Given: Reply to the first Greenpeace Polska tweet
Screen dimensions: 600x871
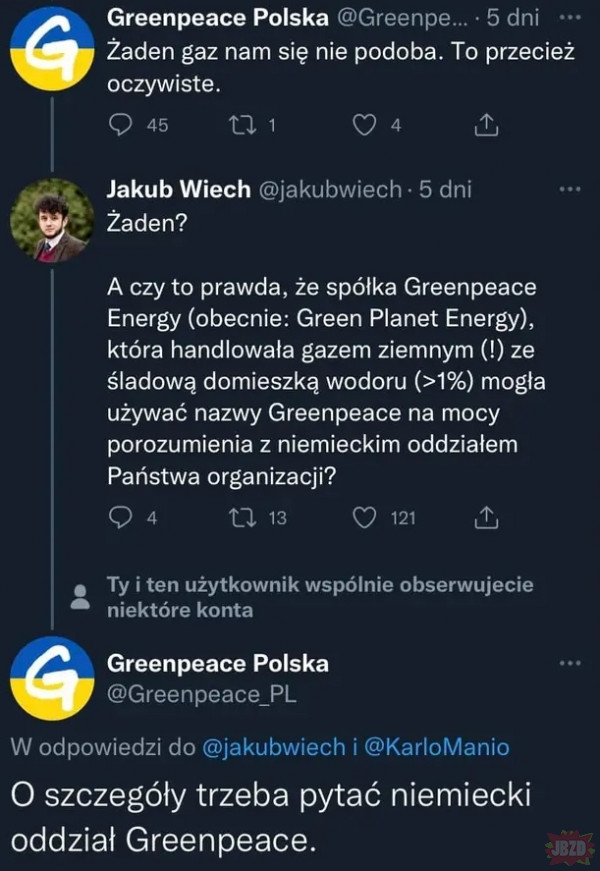Looking at the screenshot, I should coord(120,124).
